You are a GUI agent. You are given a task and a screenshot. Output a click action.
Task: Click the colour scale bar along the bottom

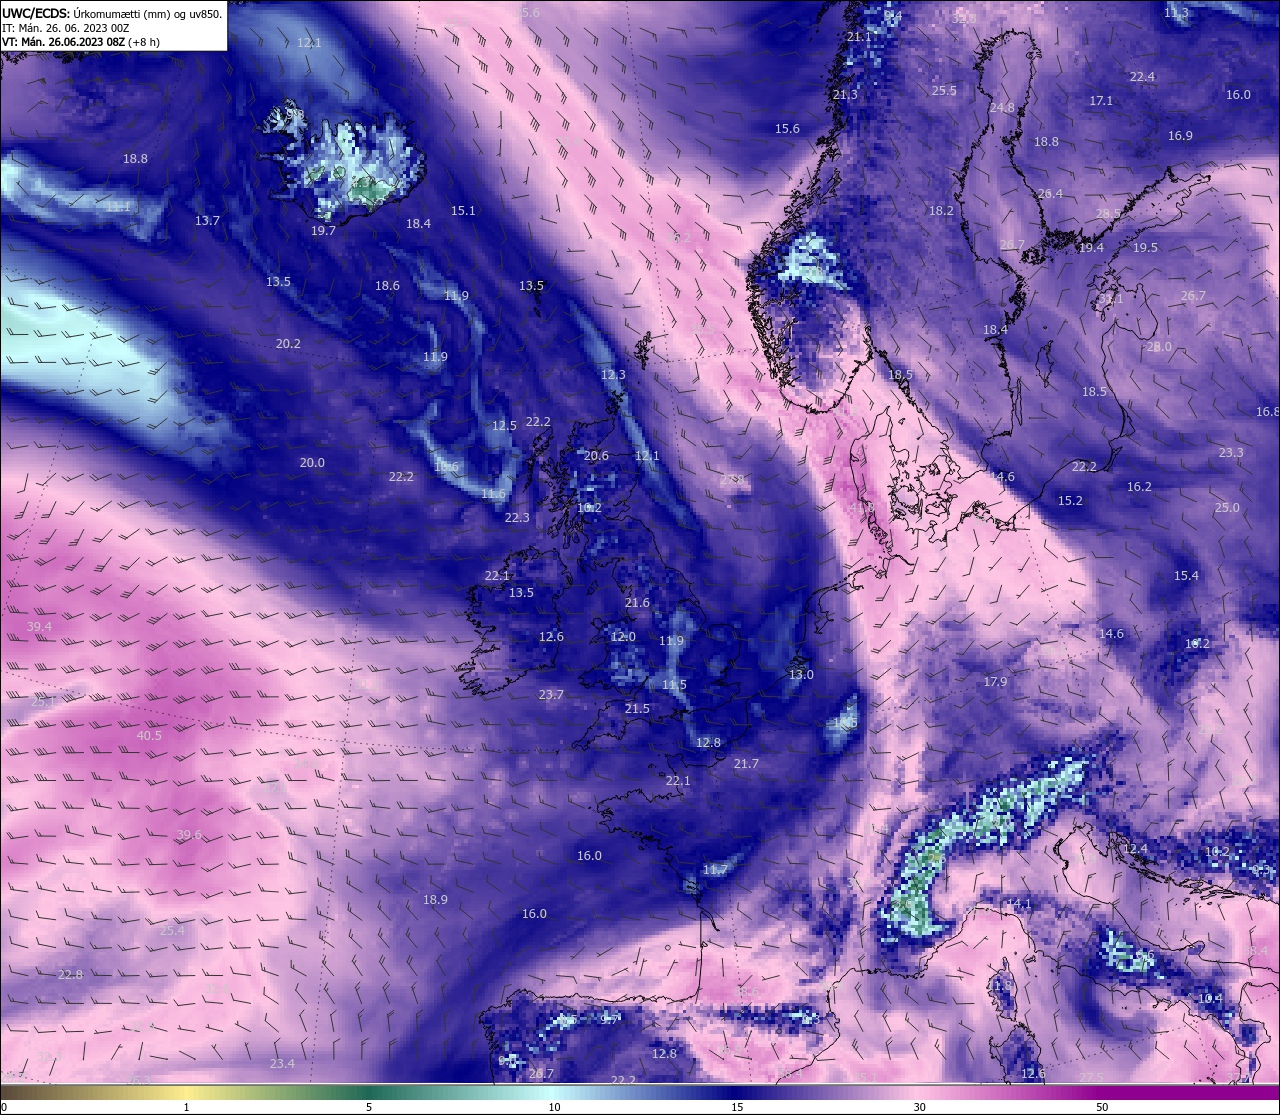click(640, 1092)
